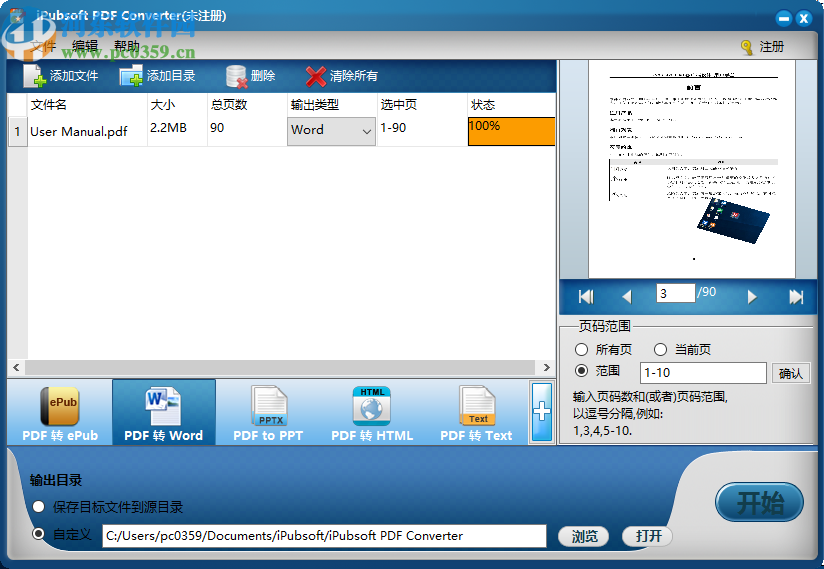Select the 所有页 radio button
This screenshot has height=569, width=824.
pyautogui.click(x=581, y=349)
